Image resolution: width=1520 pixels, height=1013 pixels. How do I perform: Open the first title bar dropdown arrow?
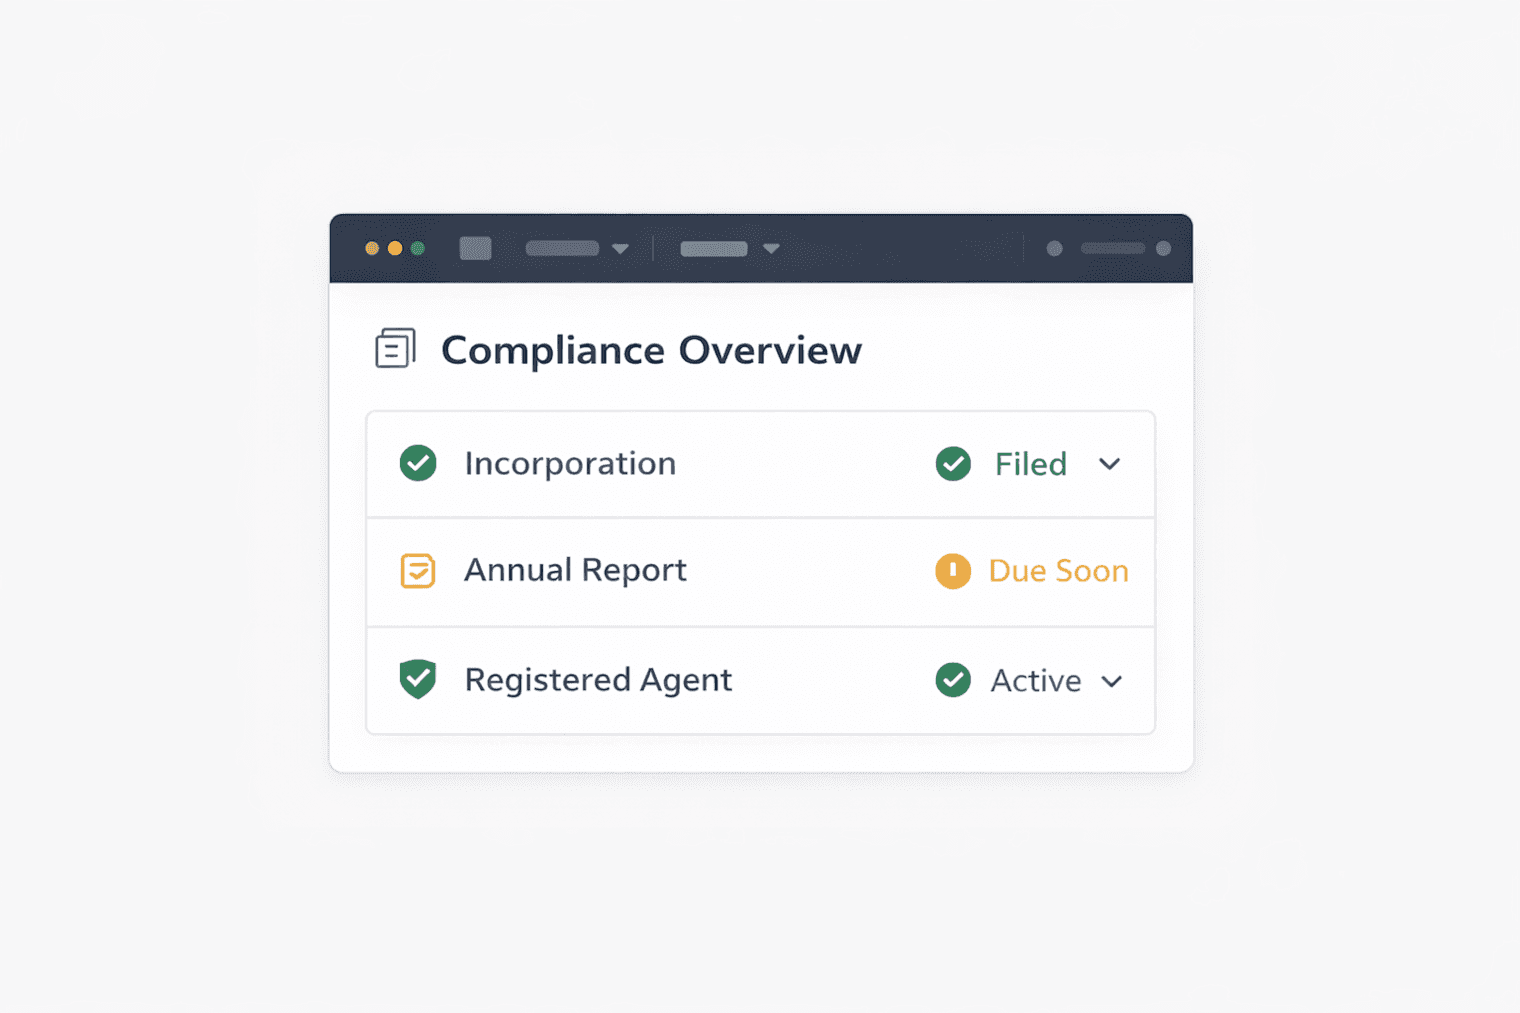(620, 249)
